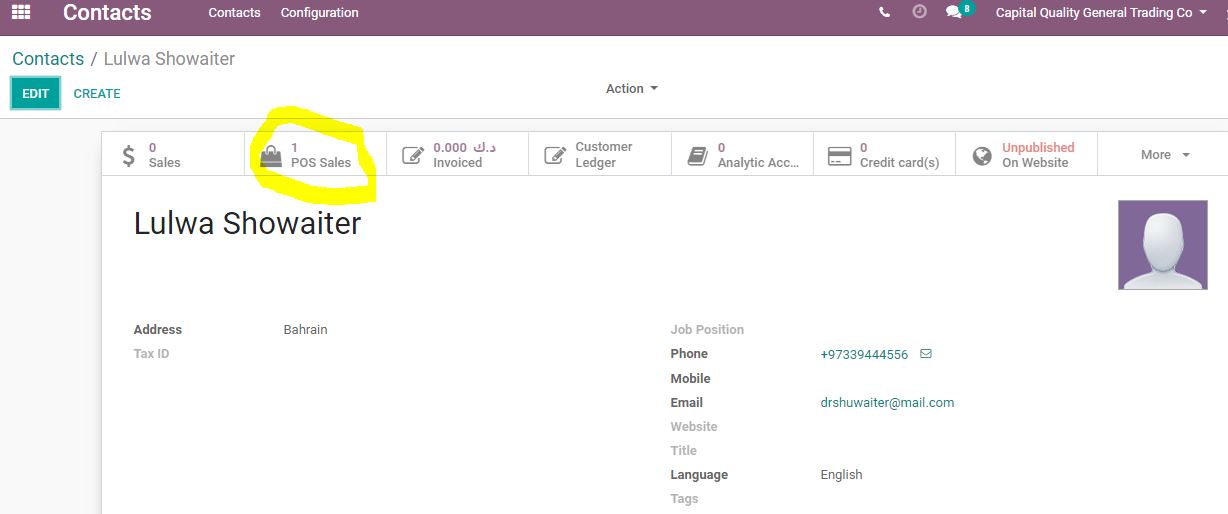Expand the Action dropdown
The height and width of the screenshot is (514, 1228).
click(x=632, y=89)
